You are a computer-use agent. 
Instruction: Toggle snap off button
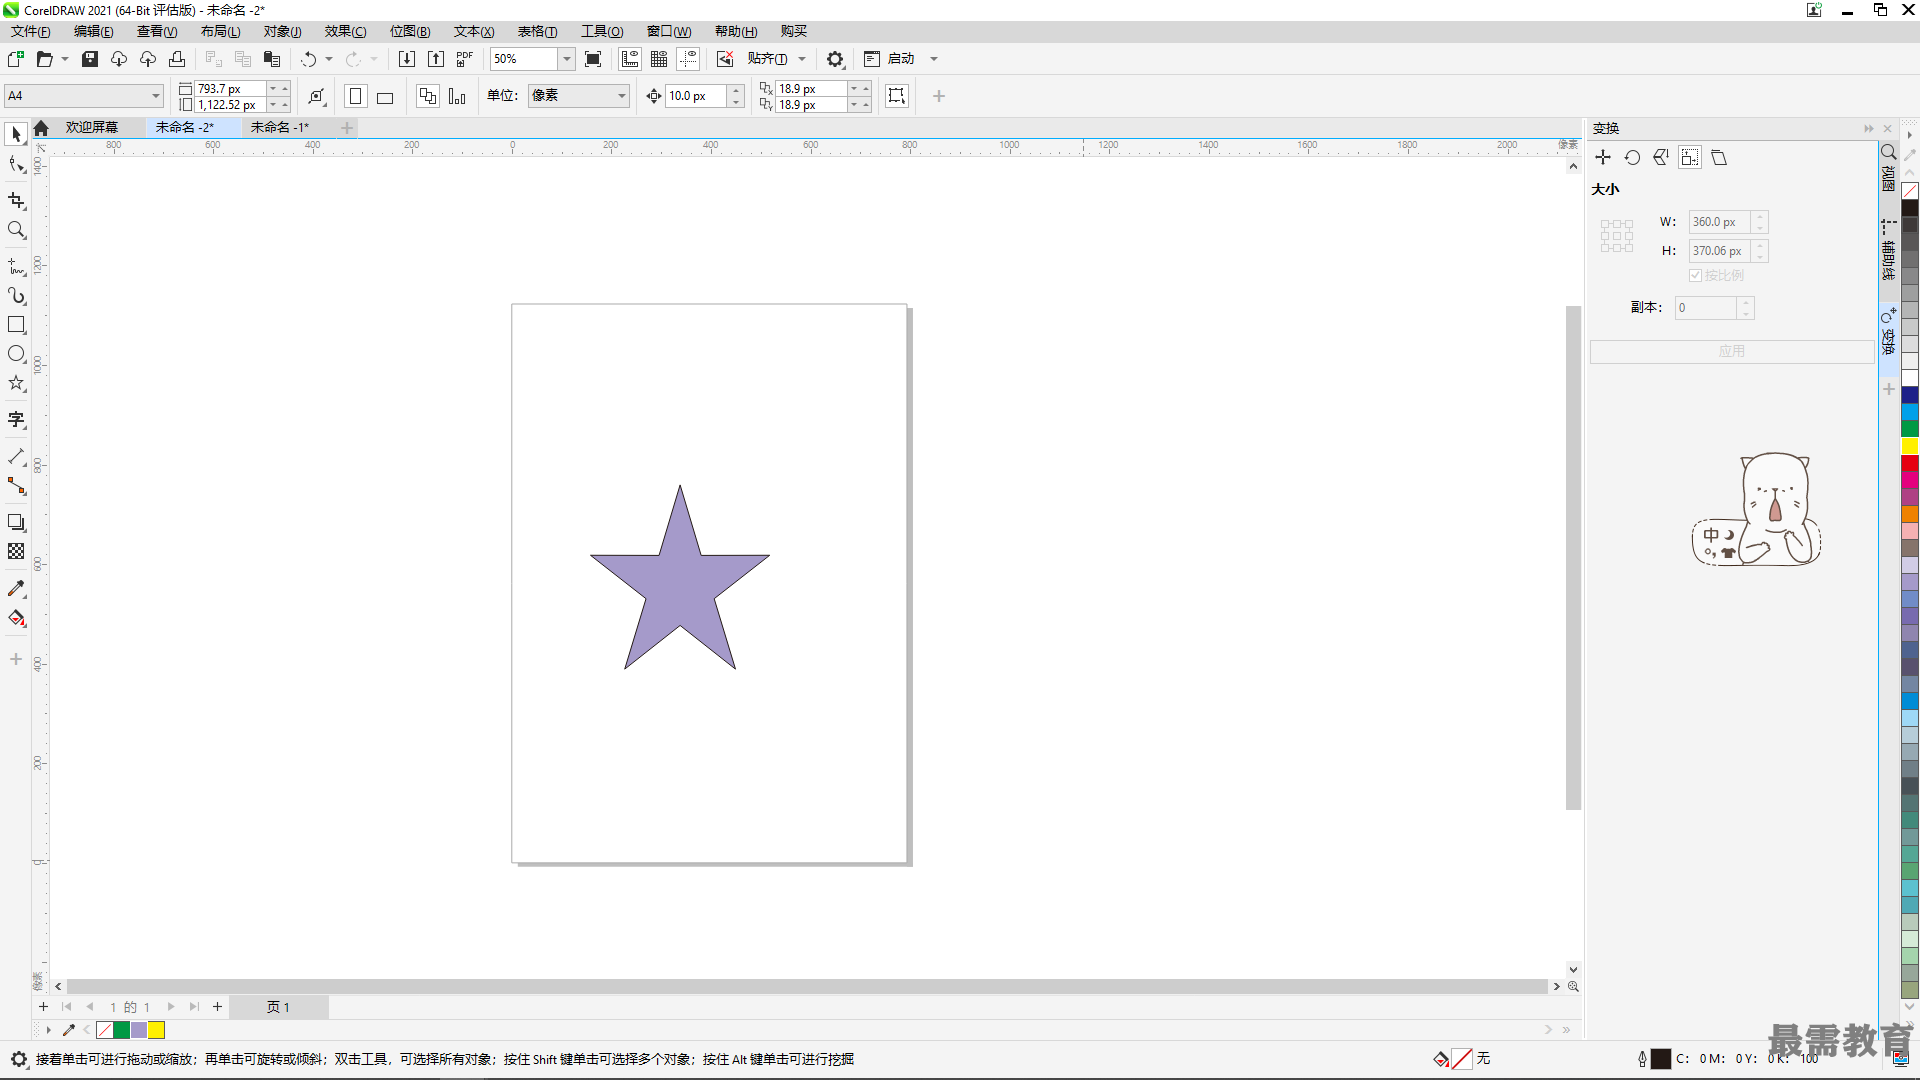click(x=725, y=59)
